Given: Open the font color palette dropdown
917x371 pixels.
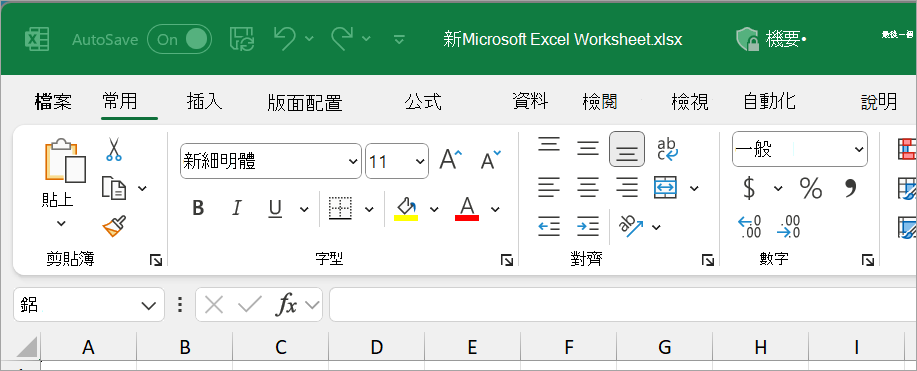Looking at the screenshot, I should click(495, 209).
